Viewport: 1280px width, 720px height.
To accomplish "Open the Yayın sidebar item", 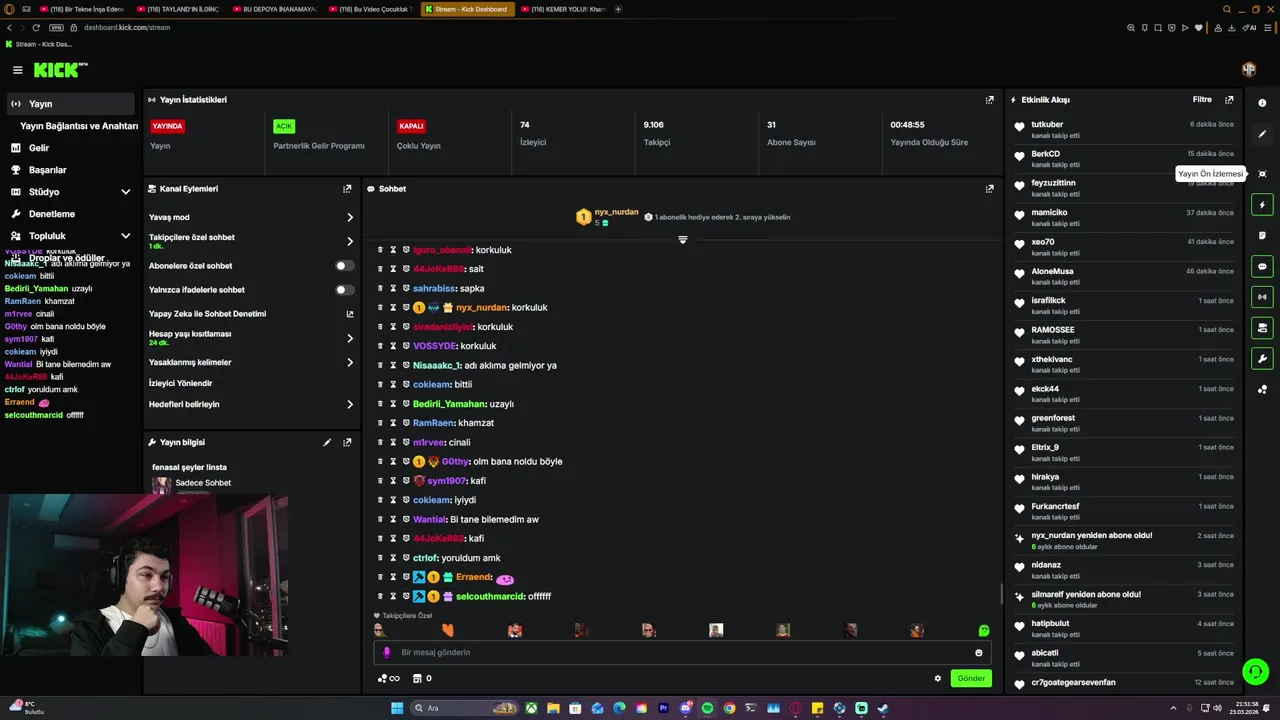I will [70, 104].
